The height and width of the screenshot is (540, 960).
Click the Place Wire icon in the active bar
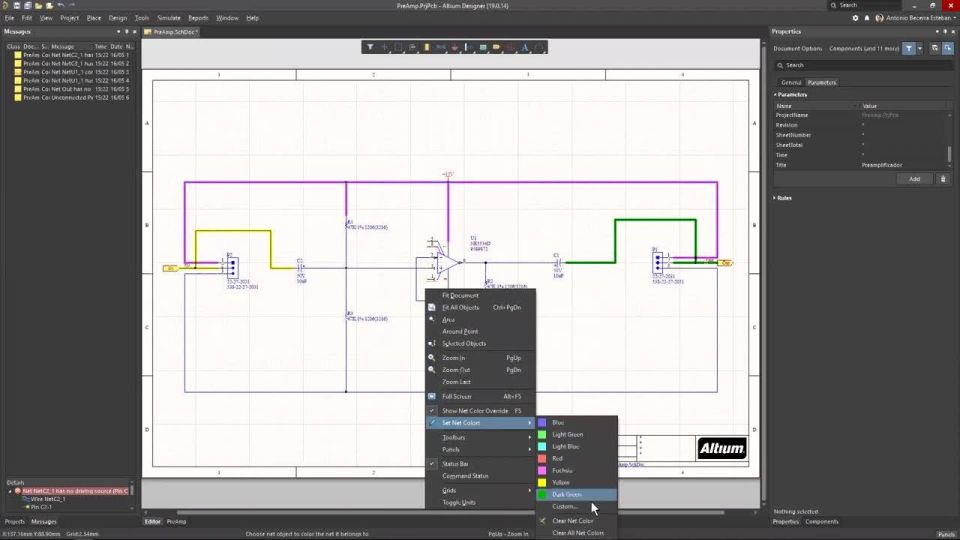(x=440, y=47)
